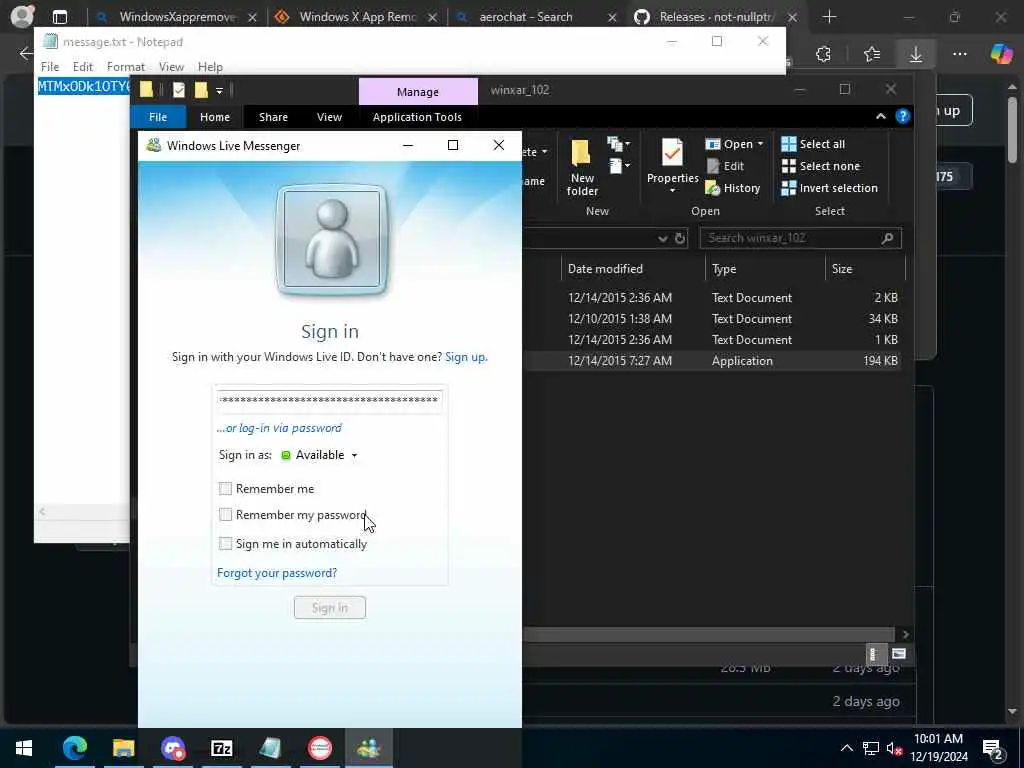The width and height of the screenshot is (1024, 768).
Task: Click the Explorer search magnifier icon
Action: click(887, 238)
